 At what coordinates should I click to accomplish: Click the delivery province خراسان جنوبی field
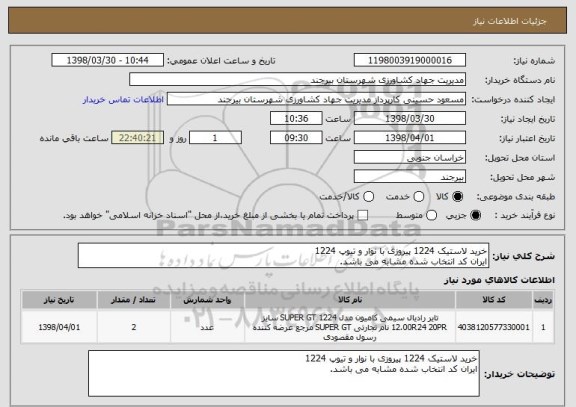(x=410, y=158)
